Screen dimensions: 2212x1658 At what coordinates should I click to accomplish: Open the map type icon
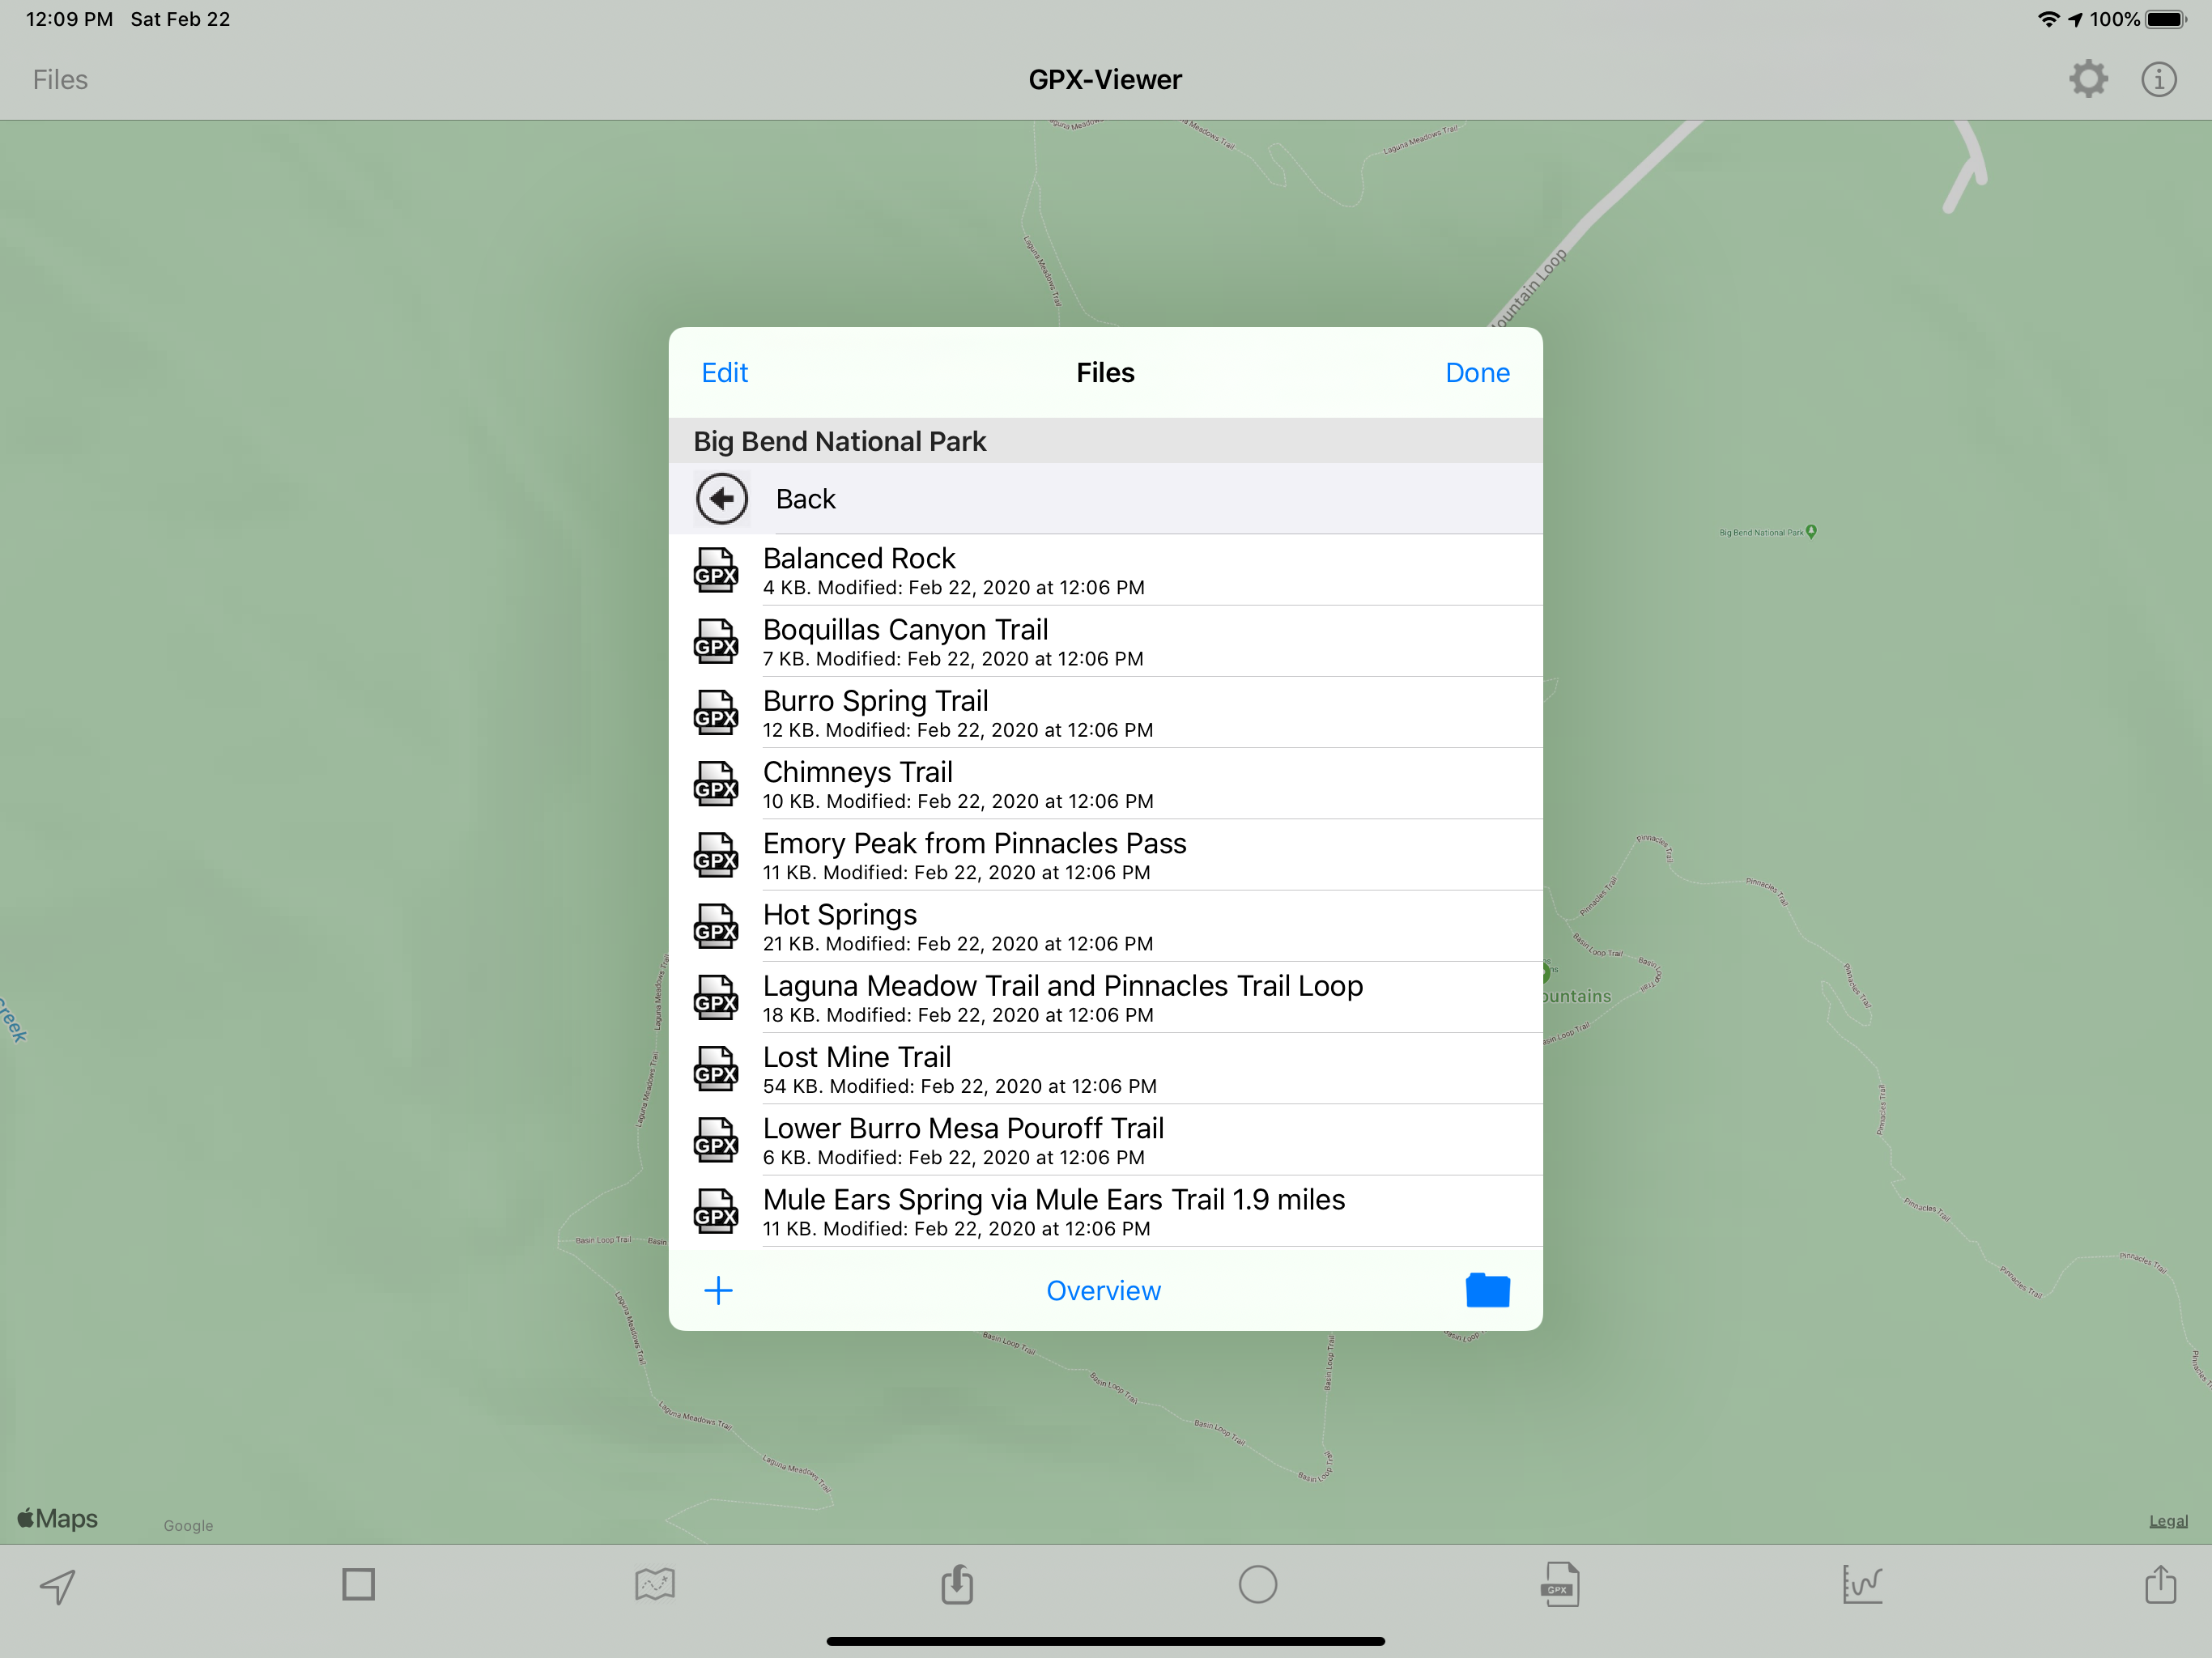point(655,1584)
